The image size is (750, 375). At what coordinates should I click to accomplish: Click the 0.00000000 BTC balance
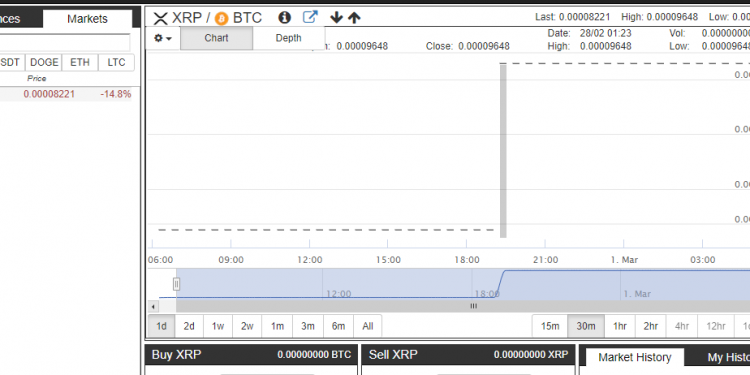pyautogui.click(x=314, y=355)
